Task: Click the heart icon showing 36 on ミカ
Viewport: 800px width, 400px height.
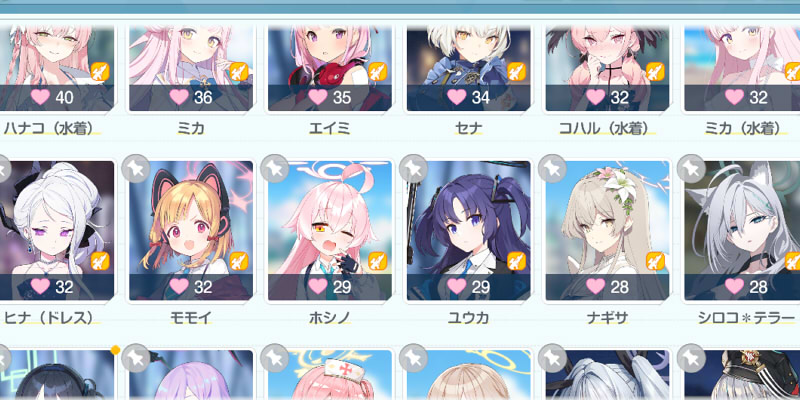Action: pos(179,97)
